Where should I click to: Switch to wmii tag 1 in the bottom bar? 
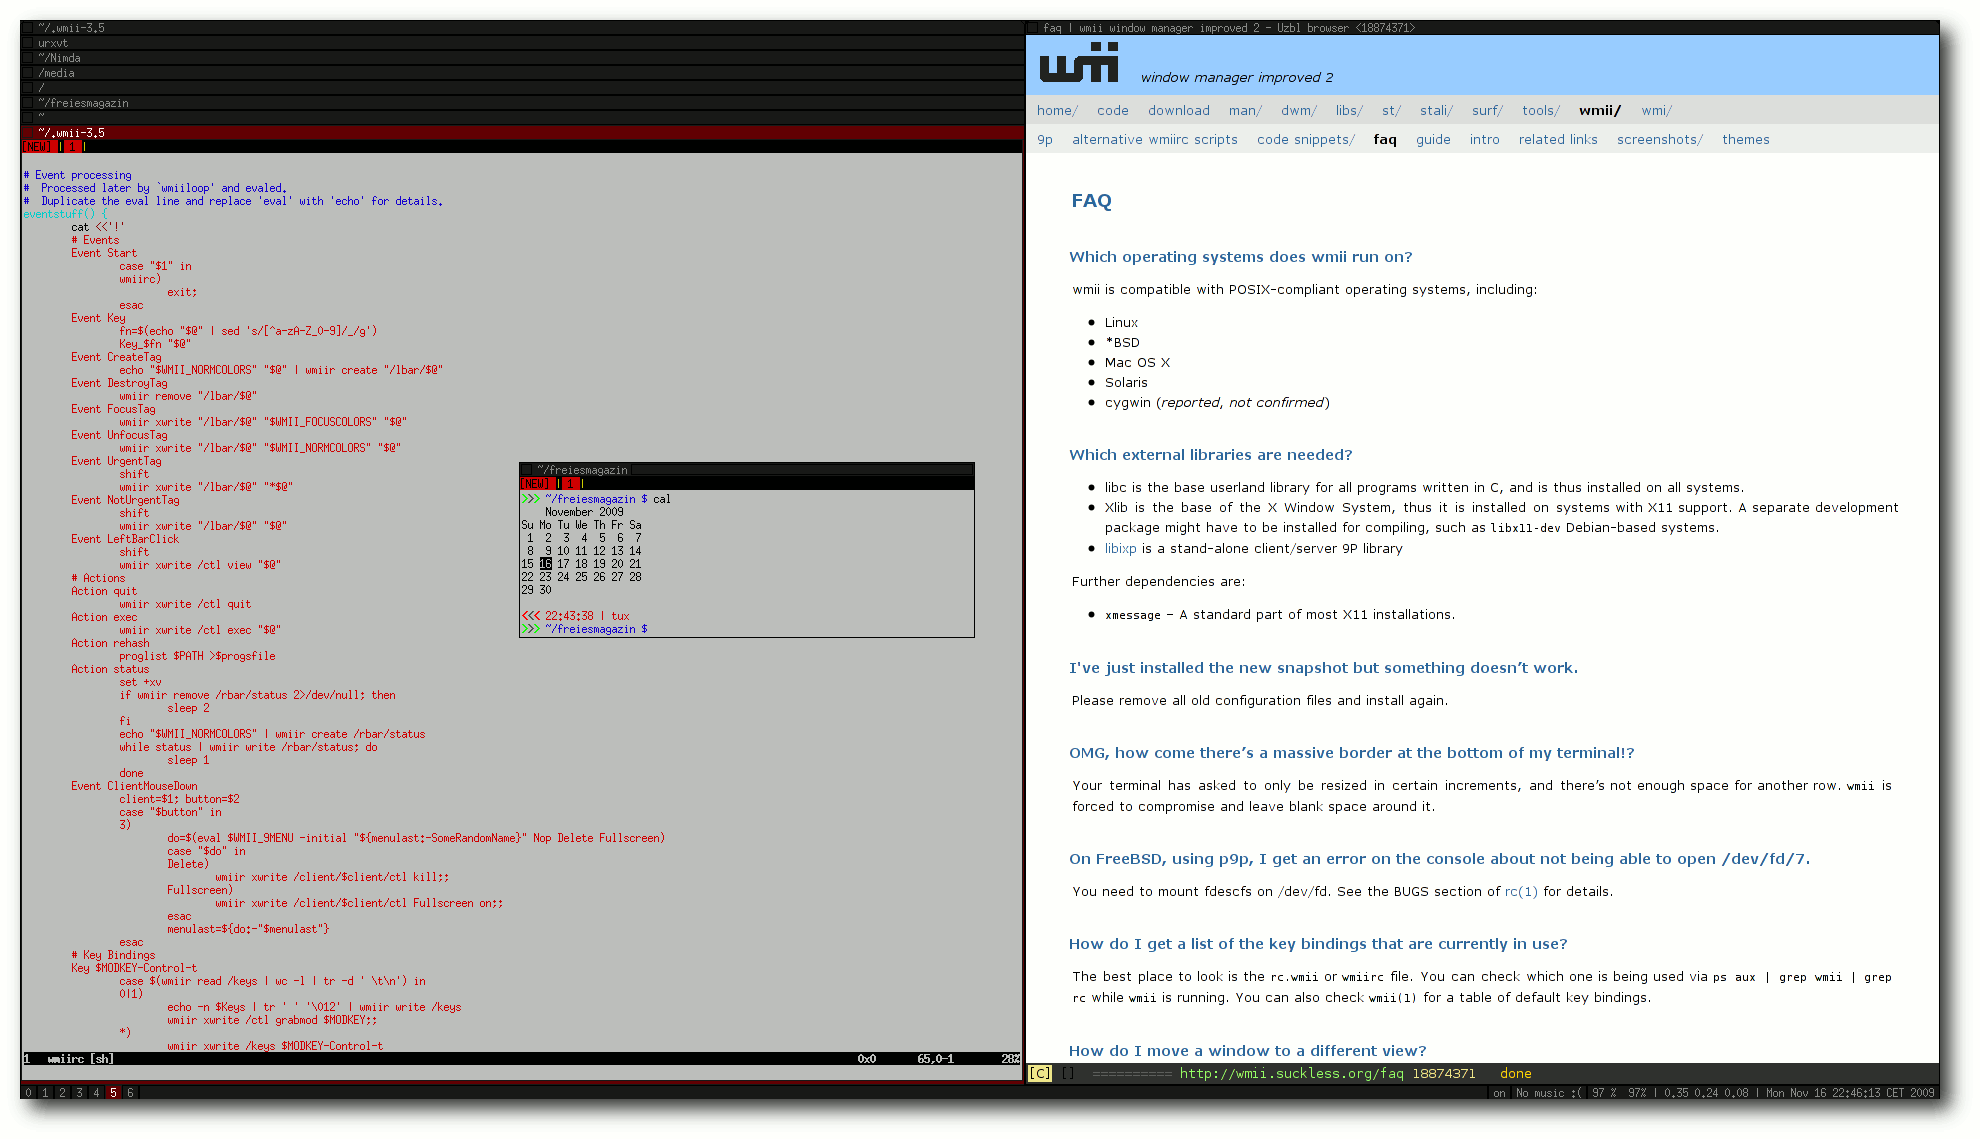tap(45, 1093)
